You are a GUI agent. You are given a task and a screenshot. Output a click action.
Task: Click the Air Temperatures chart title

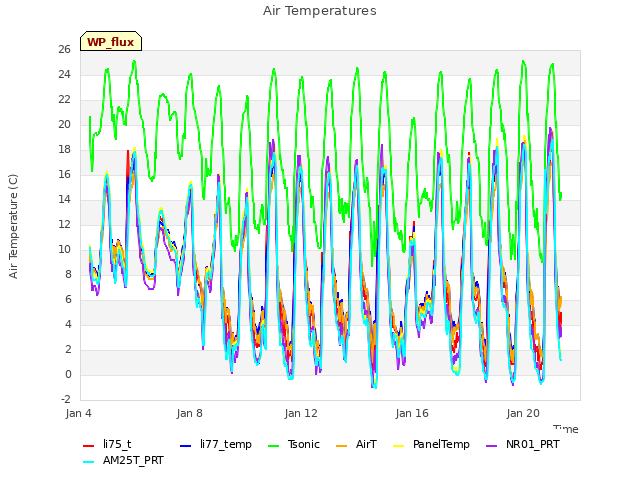coord(320,11)
